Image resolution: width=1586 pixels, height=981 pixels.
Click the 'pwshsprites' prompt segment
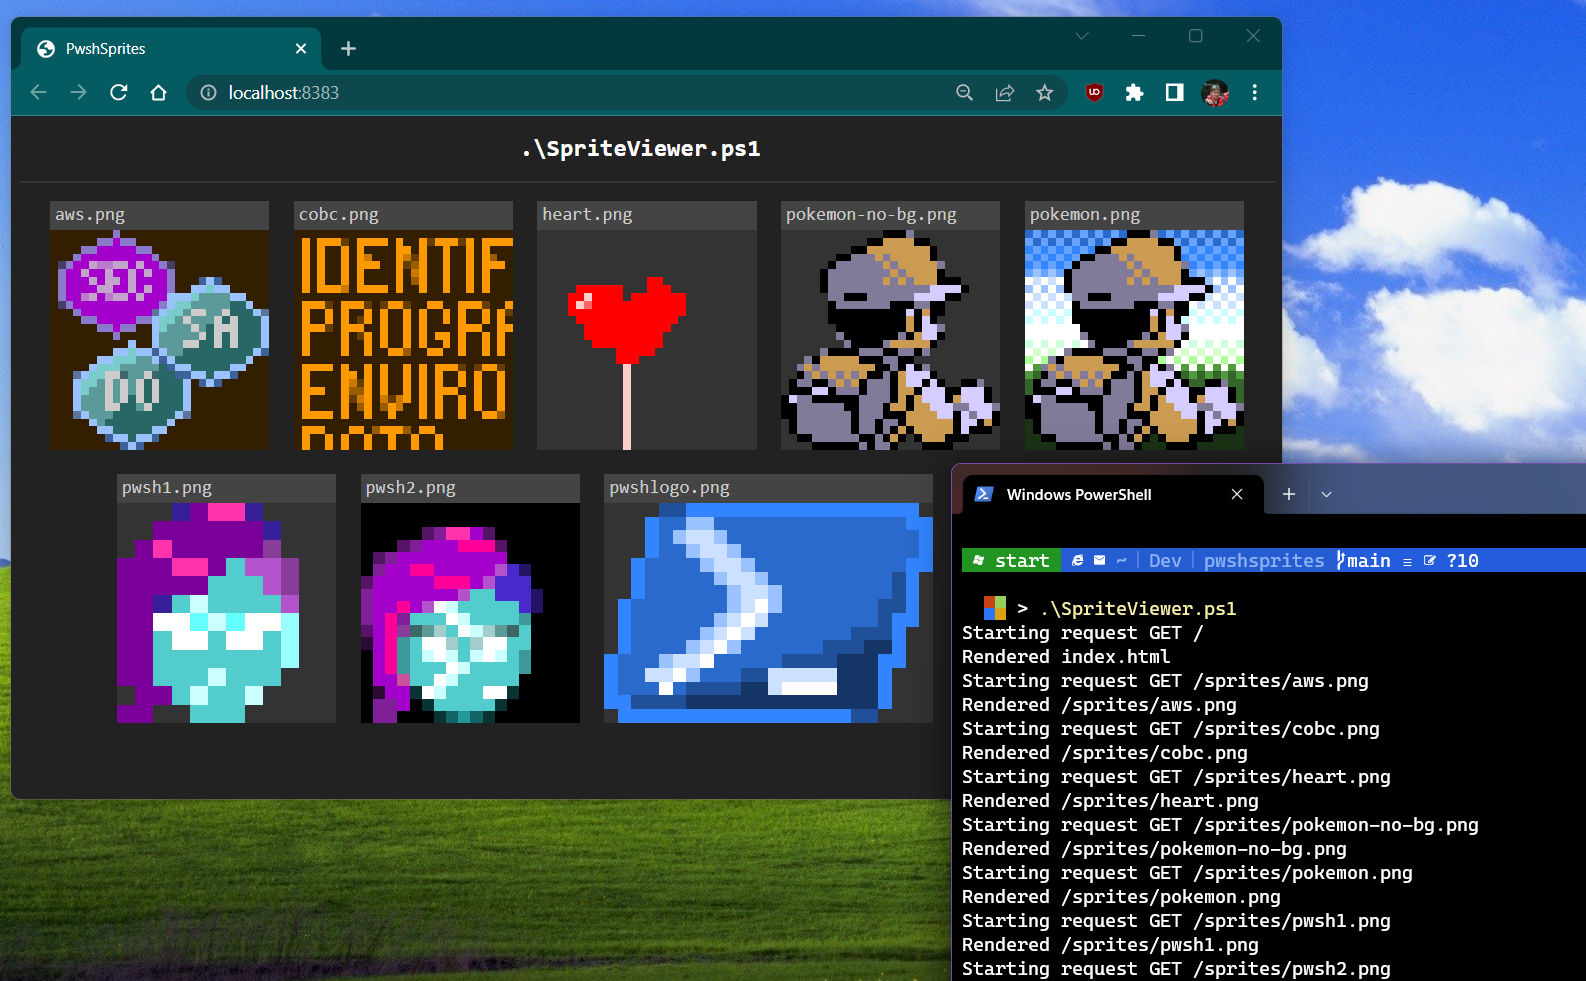point(1264,561)
